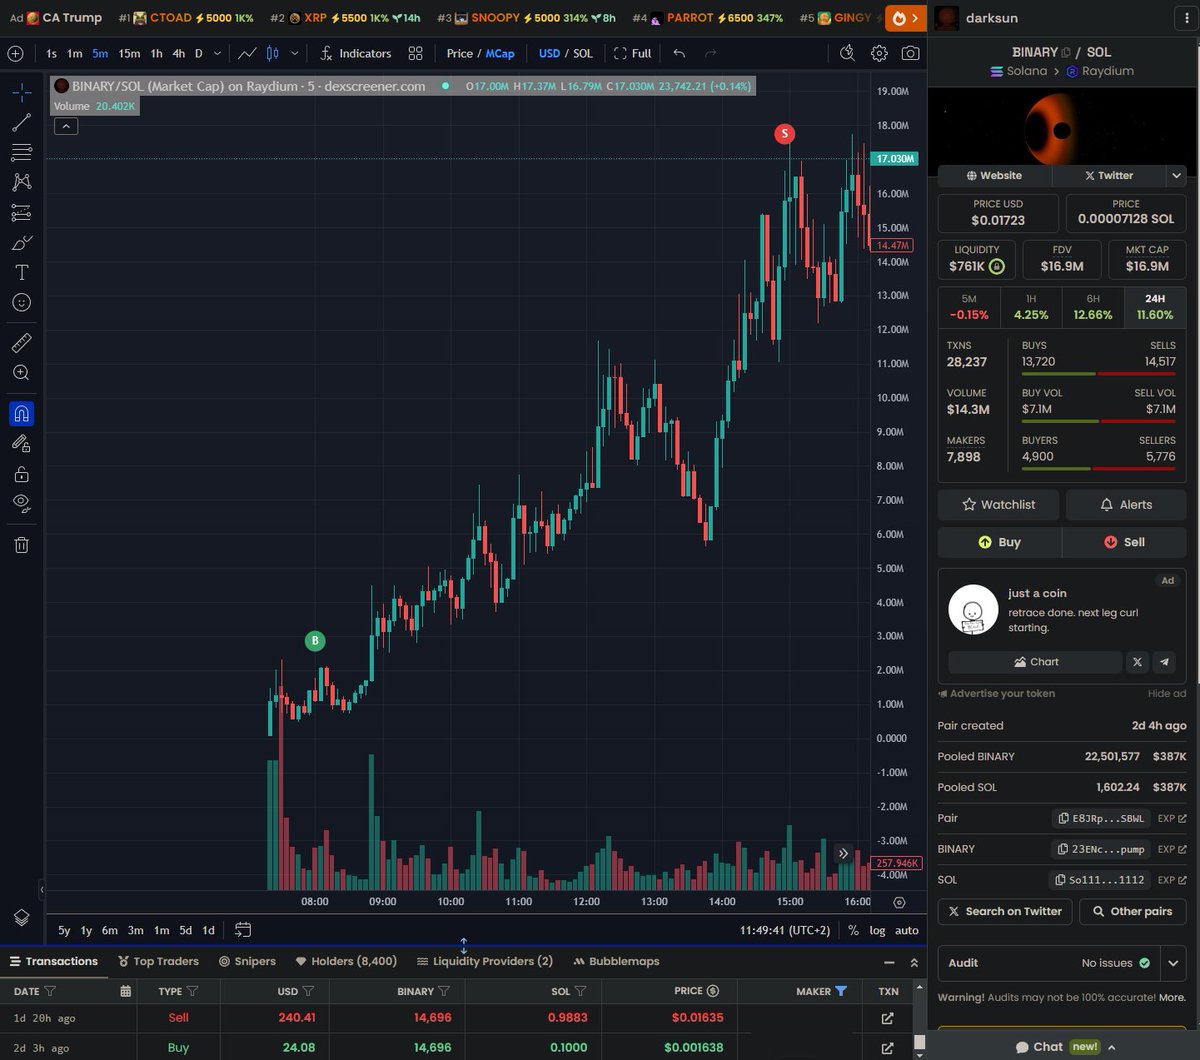Open the Liquidity Providers (2) tab

(x=485, y=961)
